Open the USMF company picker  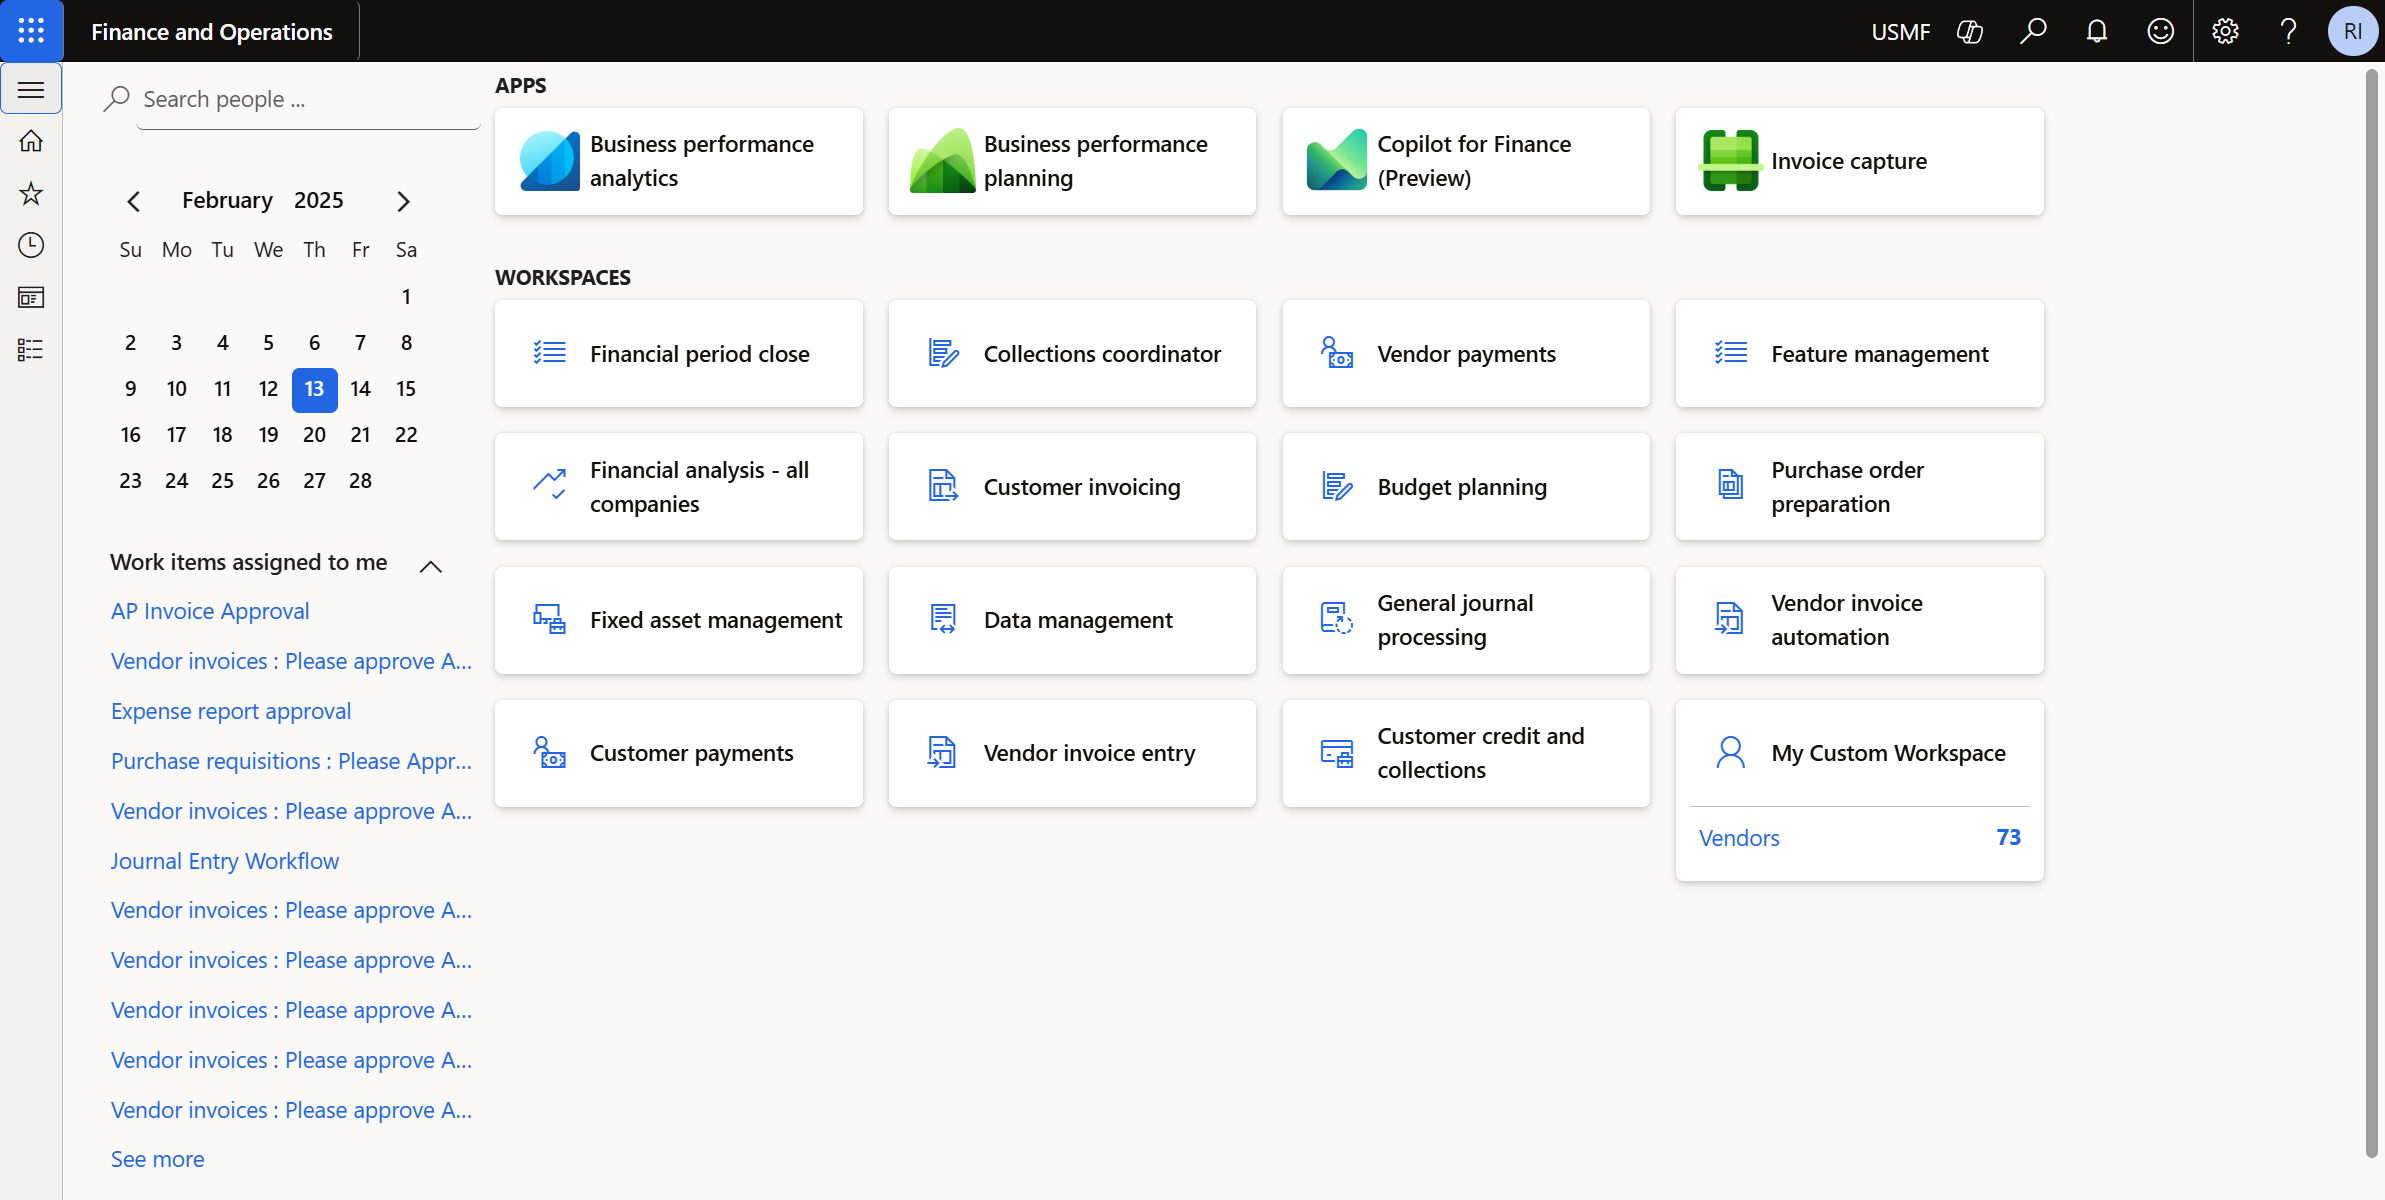coord(1900,32)
